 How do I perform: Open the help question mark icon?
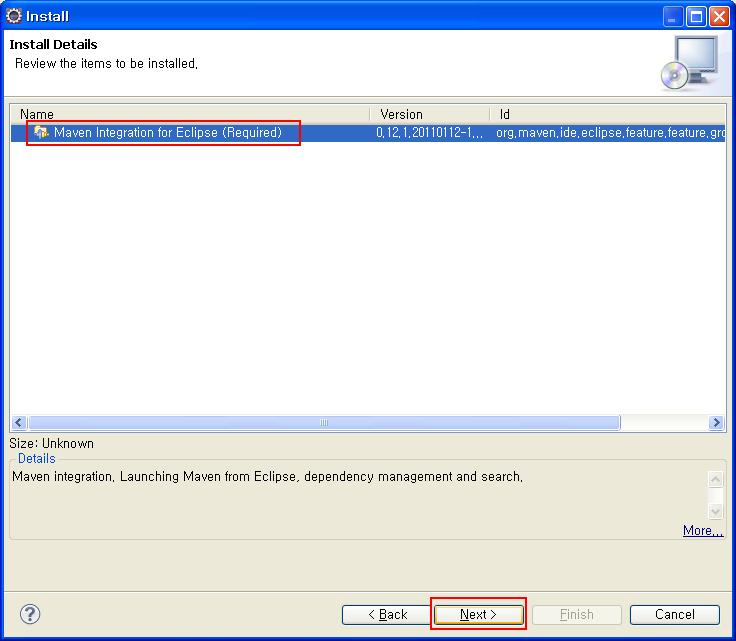coord(30,614)
